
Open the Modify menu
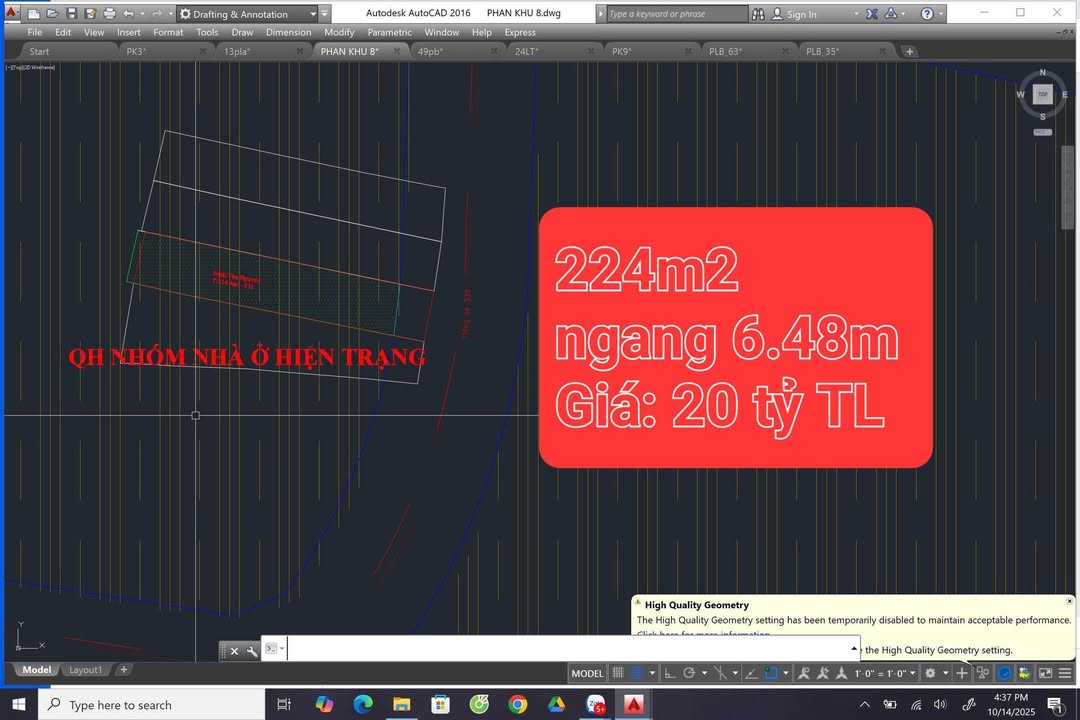(x=339, y=32)
